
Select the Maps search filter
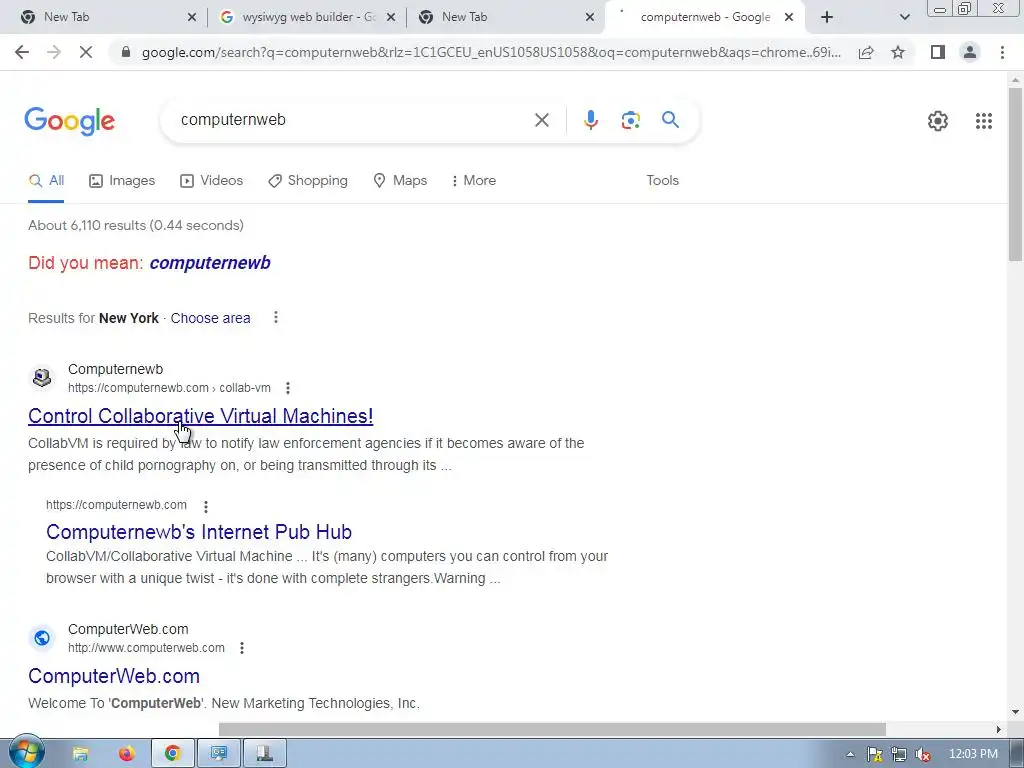[400, 181]
